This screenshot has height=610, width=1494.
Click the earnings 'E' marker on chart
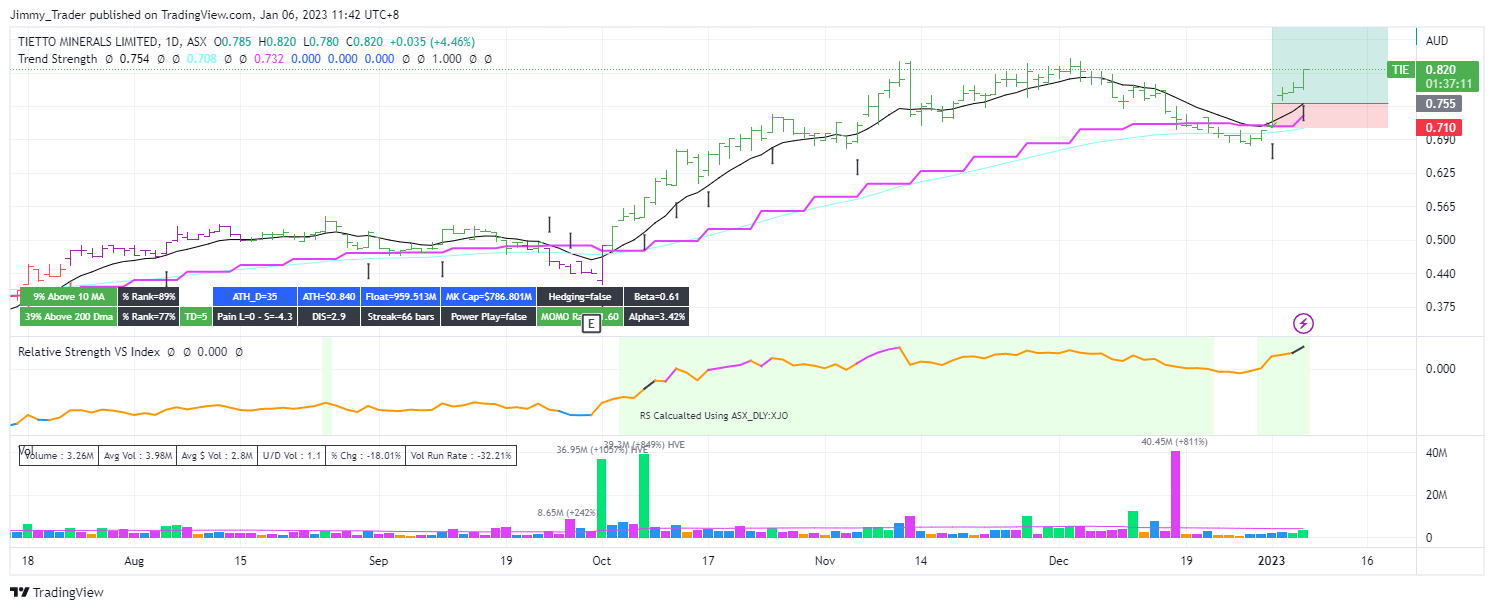[591, 324]
